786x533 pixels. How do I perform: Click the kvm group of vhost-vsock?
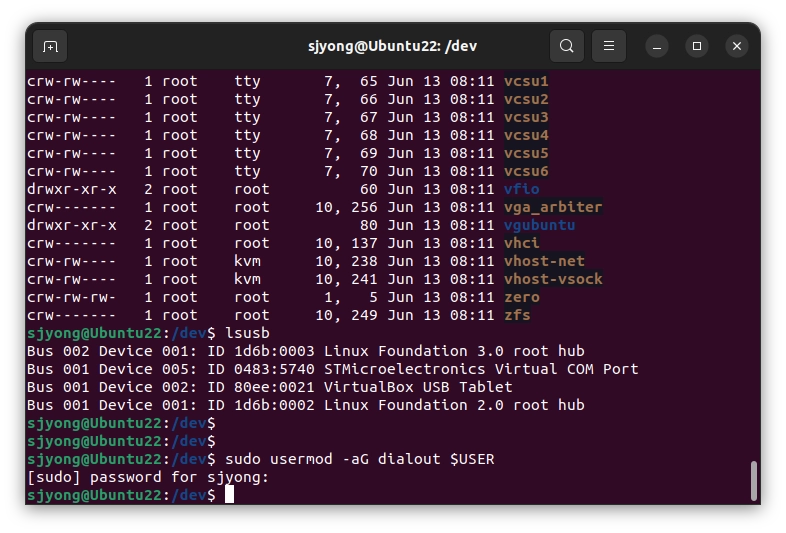coord(248,279)
